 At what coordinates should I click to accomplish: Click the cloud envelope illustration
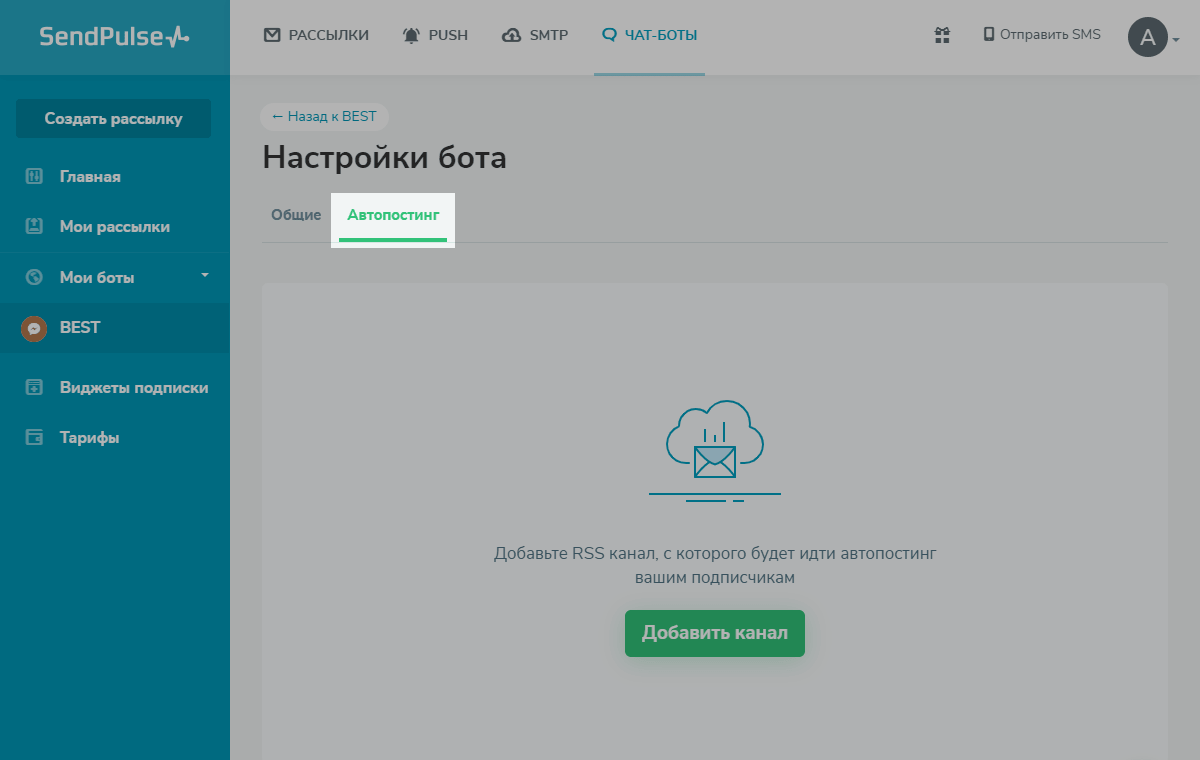point(715,450)
